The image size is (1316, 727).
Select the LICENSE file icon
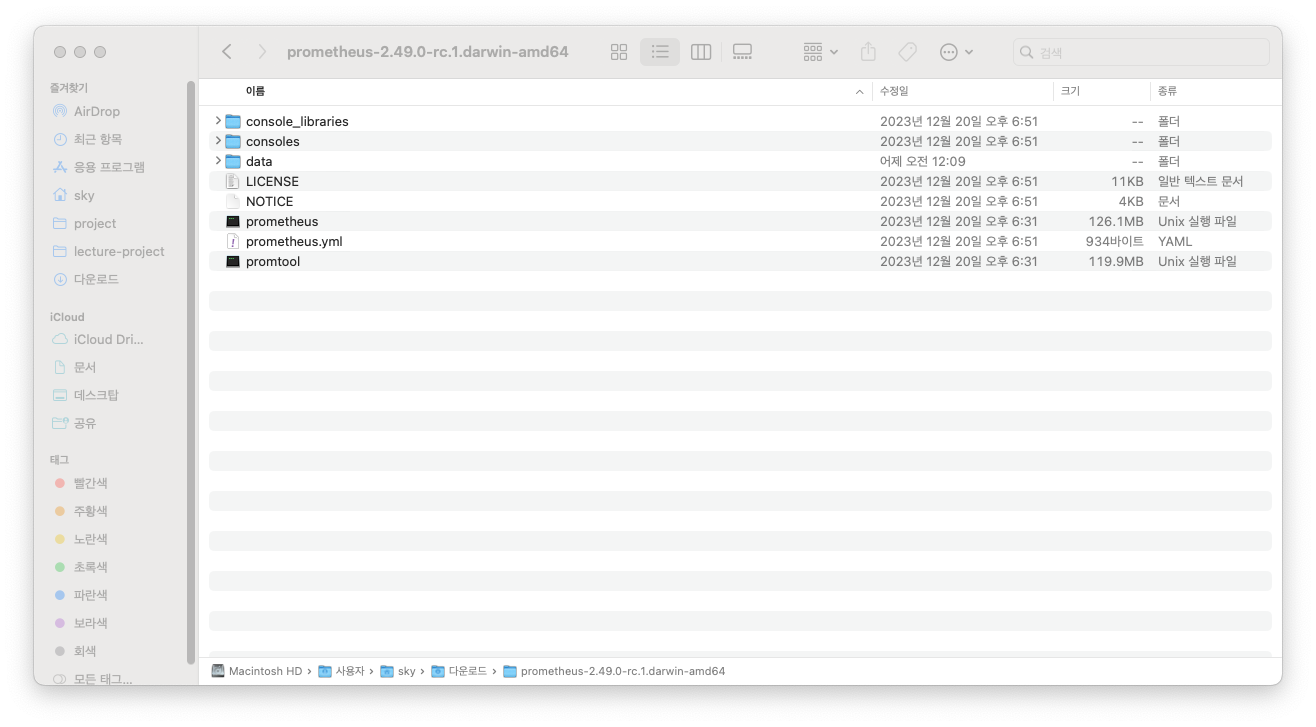coord(233,181)
